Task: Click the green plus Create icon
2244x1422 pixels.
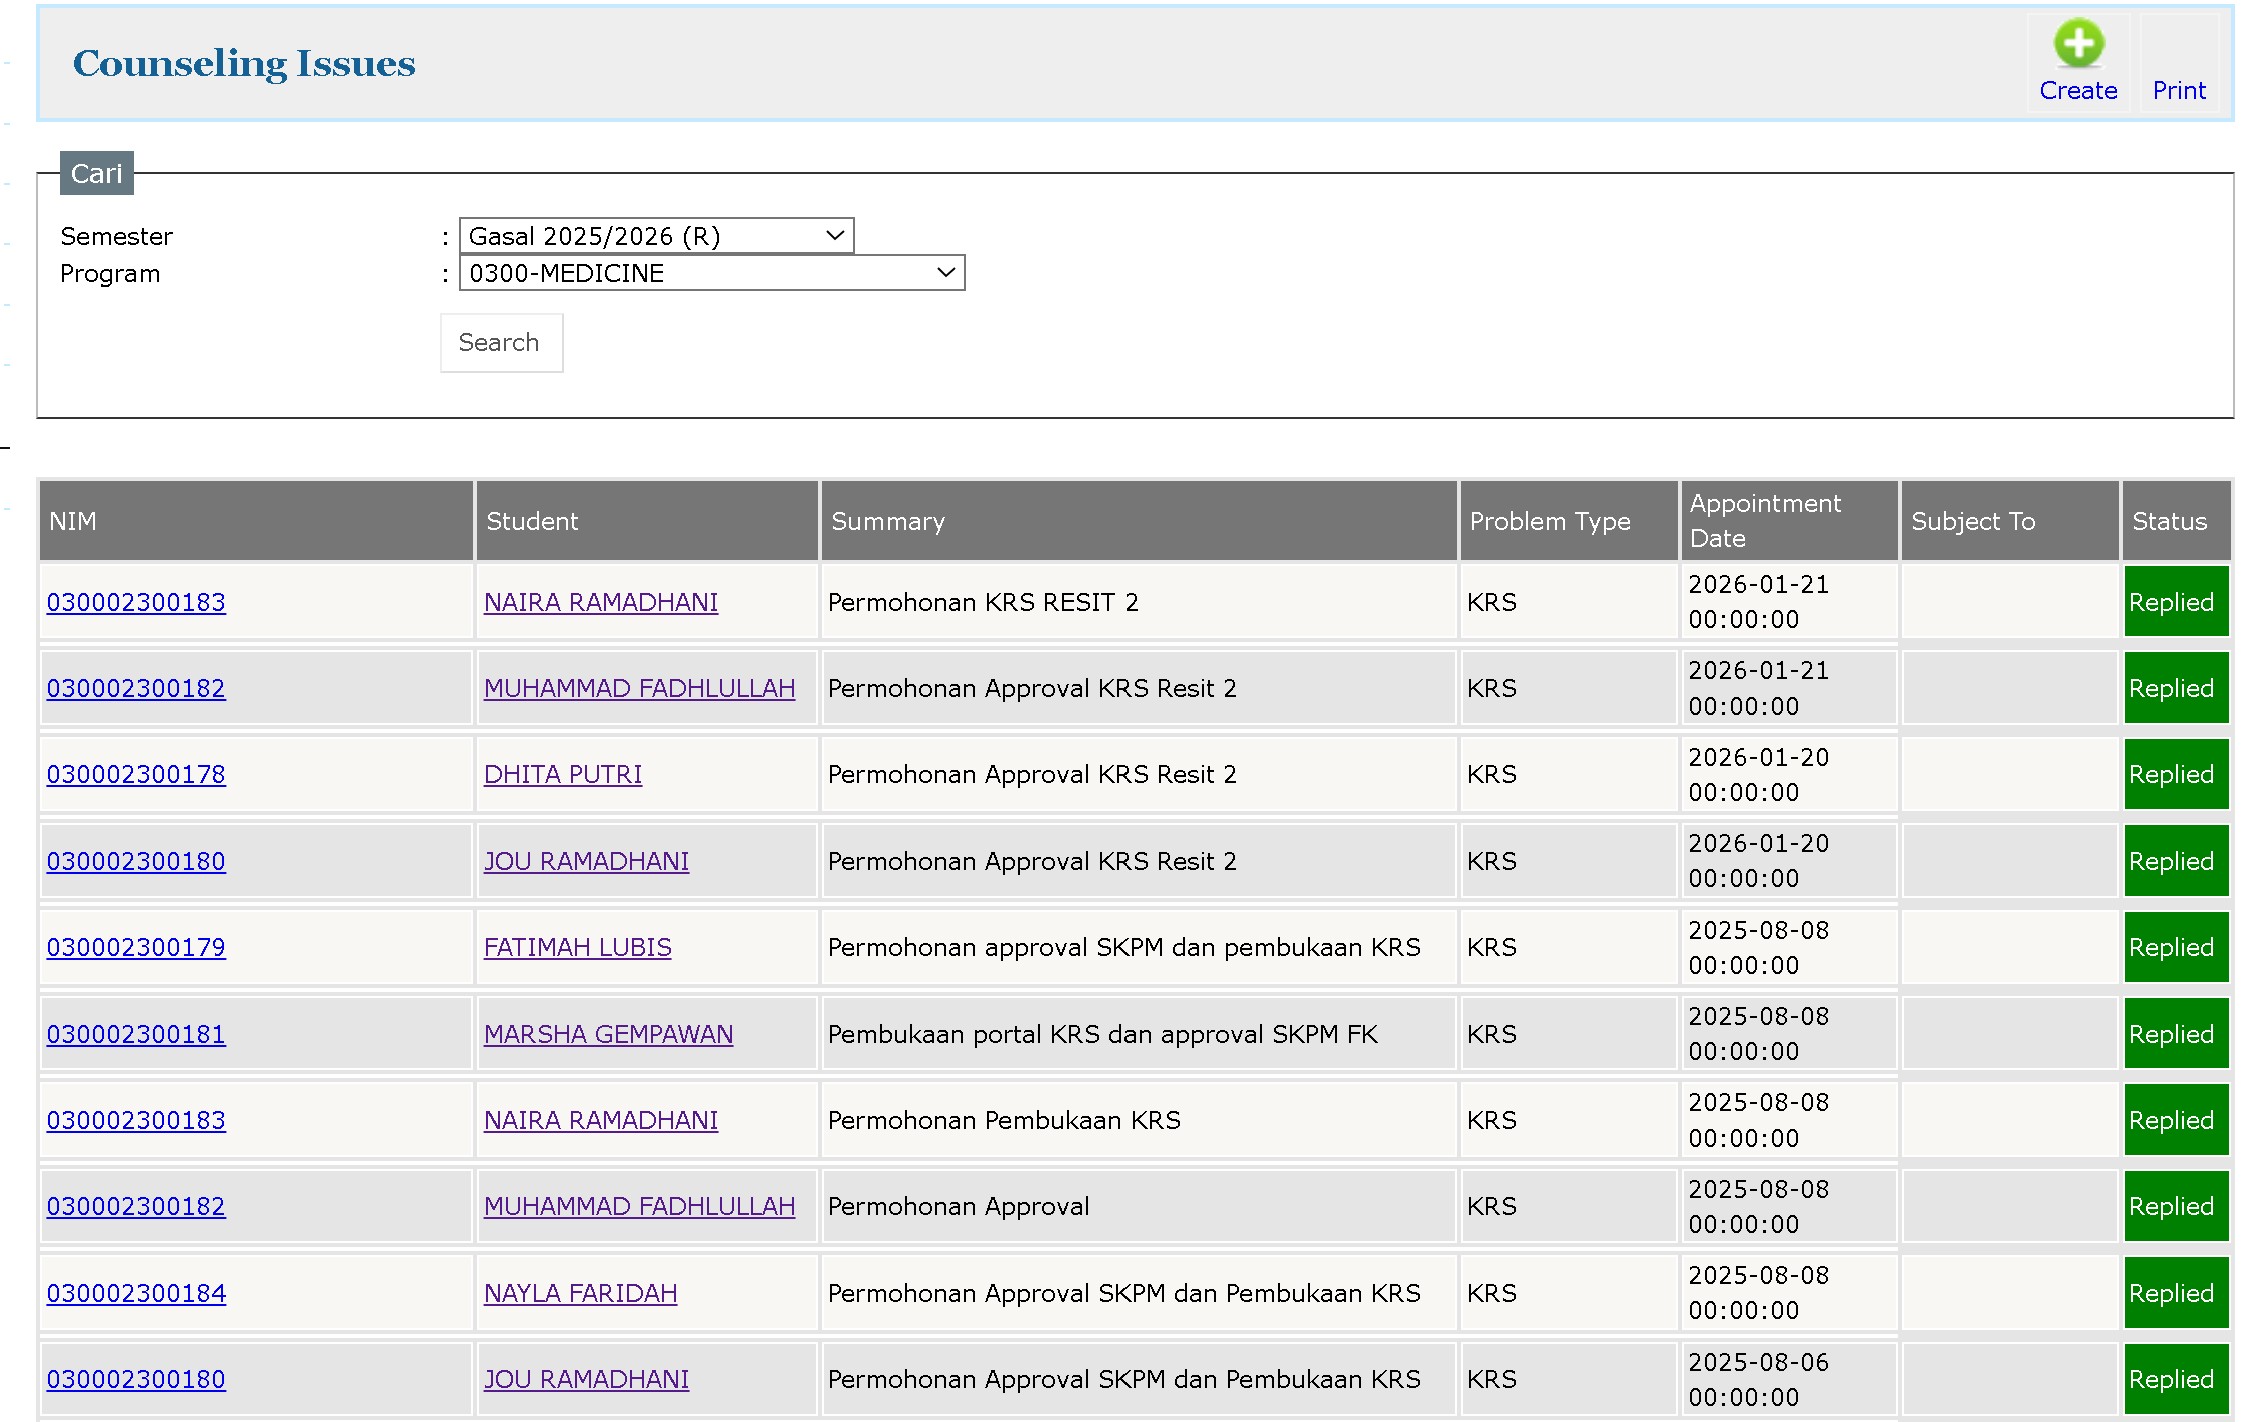Action: coord(2078,43)
